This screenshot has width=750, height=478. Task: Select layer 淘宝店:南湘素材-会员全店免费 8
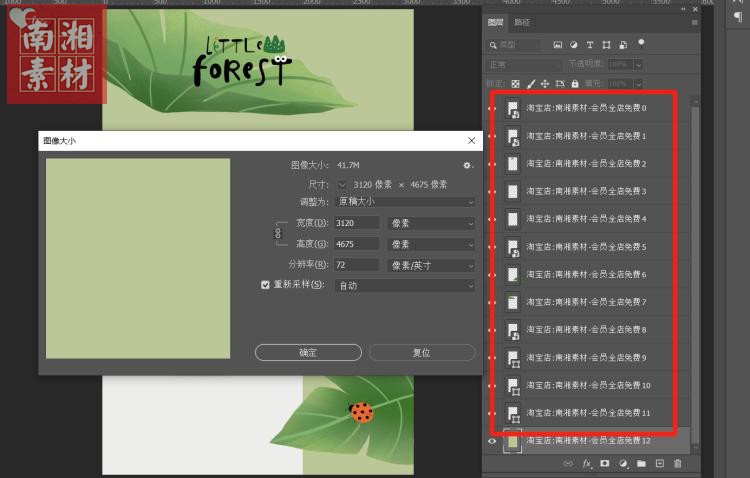tap(586, 330)
